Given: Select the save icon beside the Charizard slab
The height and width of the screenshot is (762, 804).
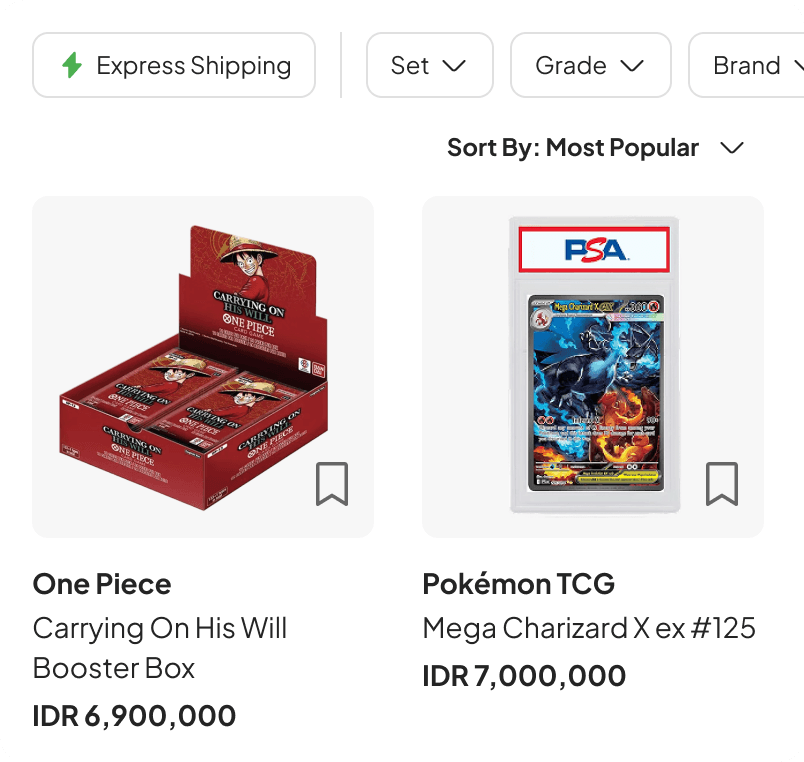Looking at the screenshot, I should pos(723,485).
